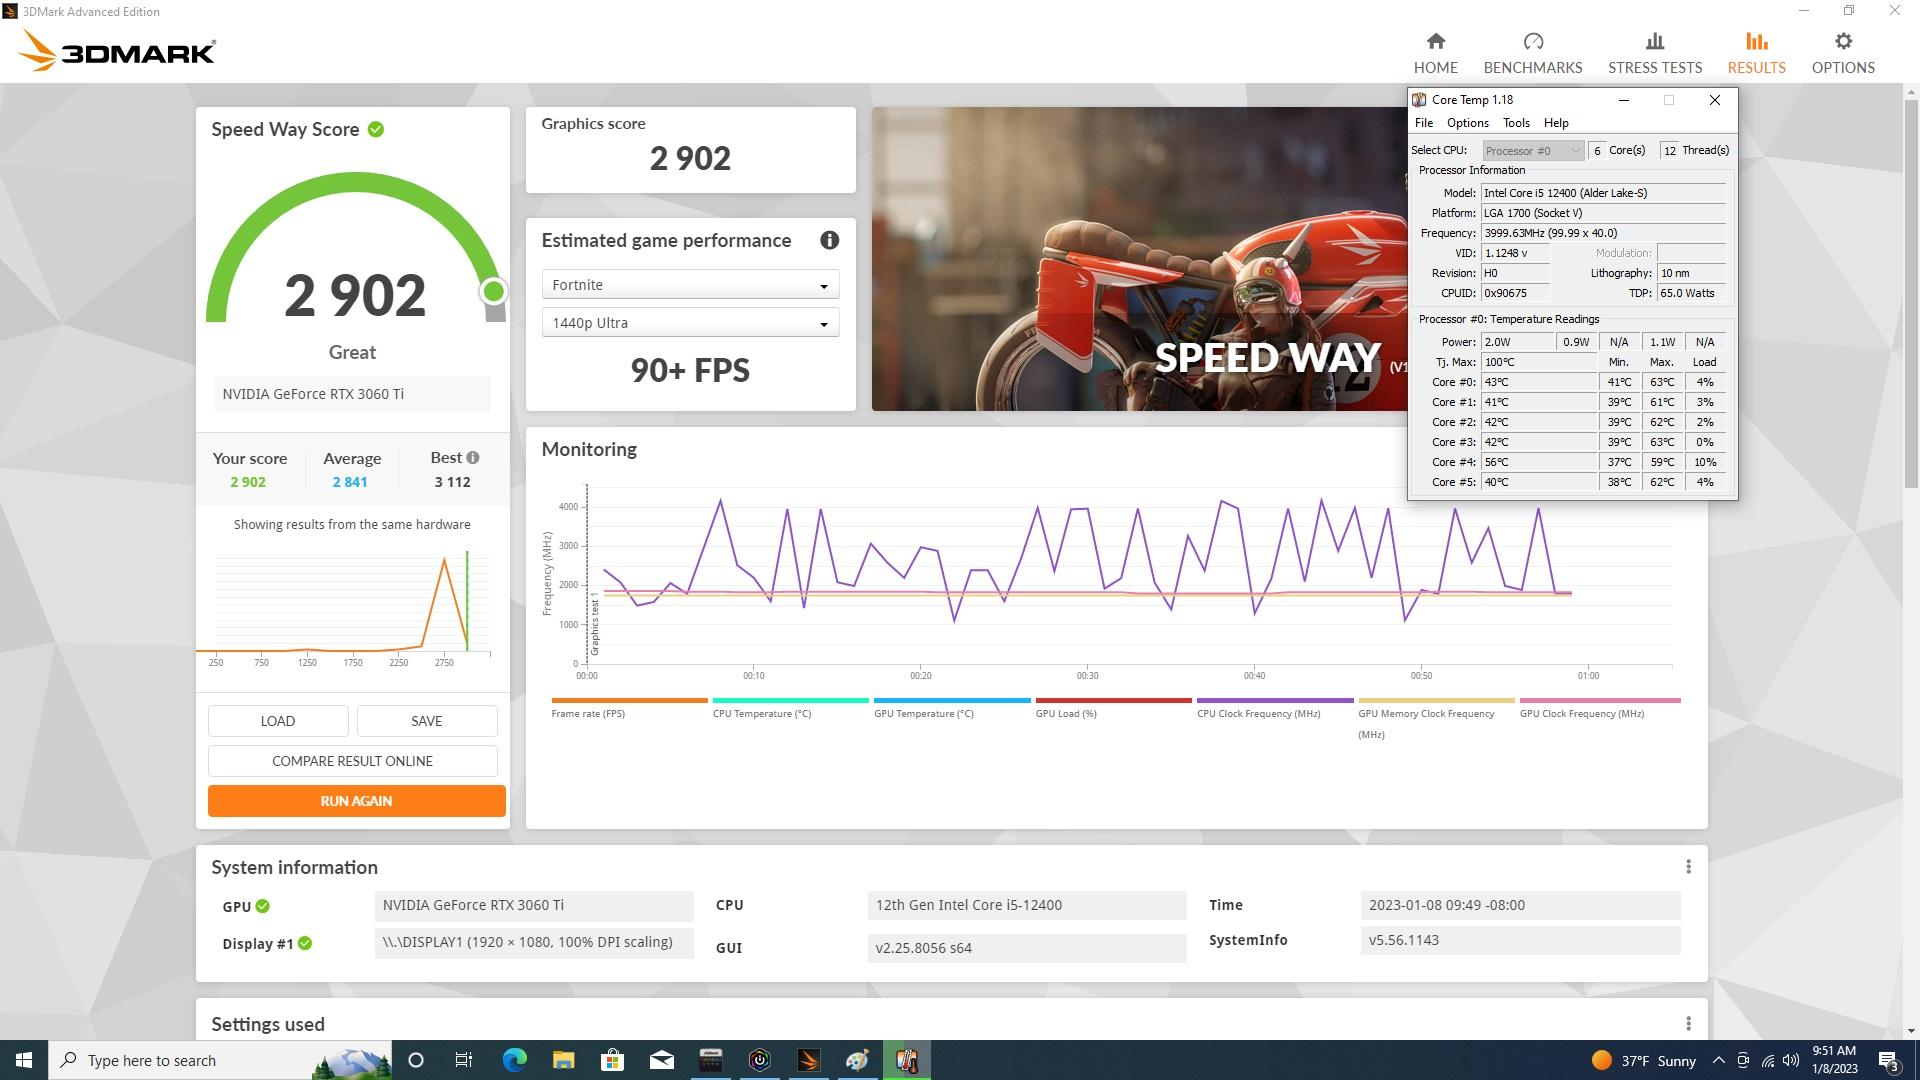Open the Options gear icon
The height and width of the screenshot is (1080, 1920).
point(1843,41)
